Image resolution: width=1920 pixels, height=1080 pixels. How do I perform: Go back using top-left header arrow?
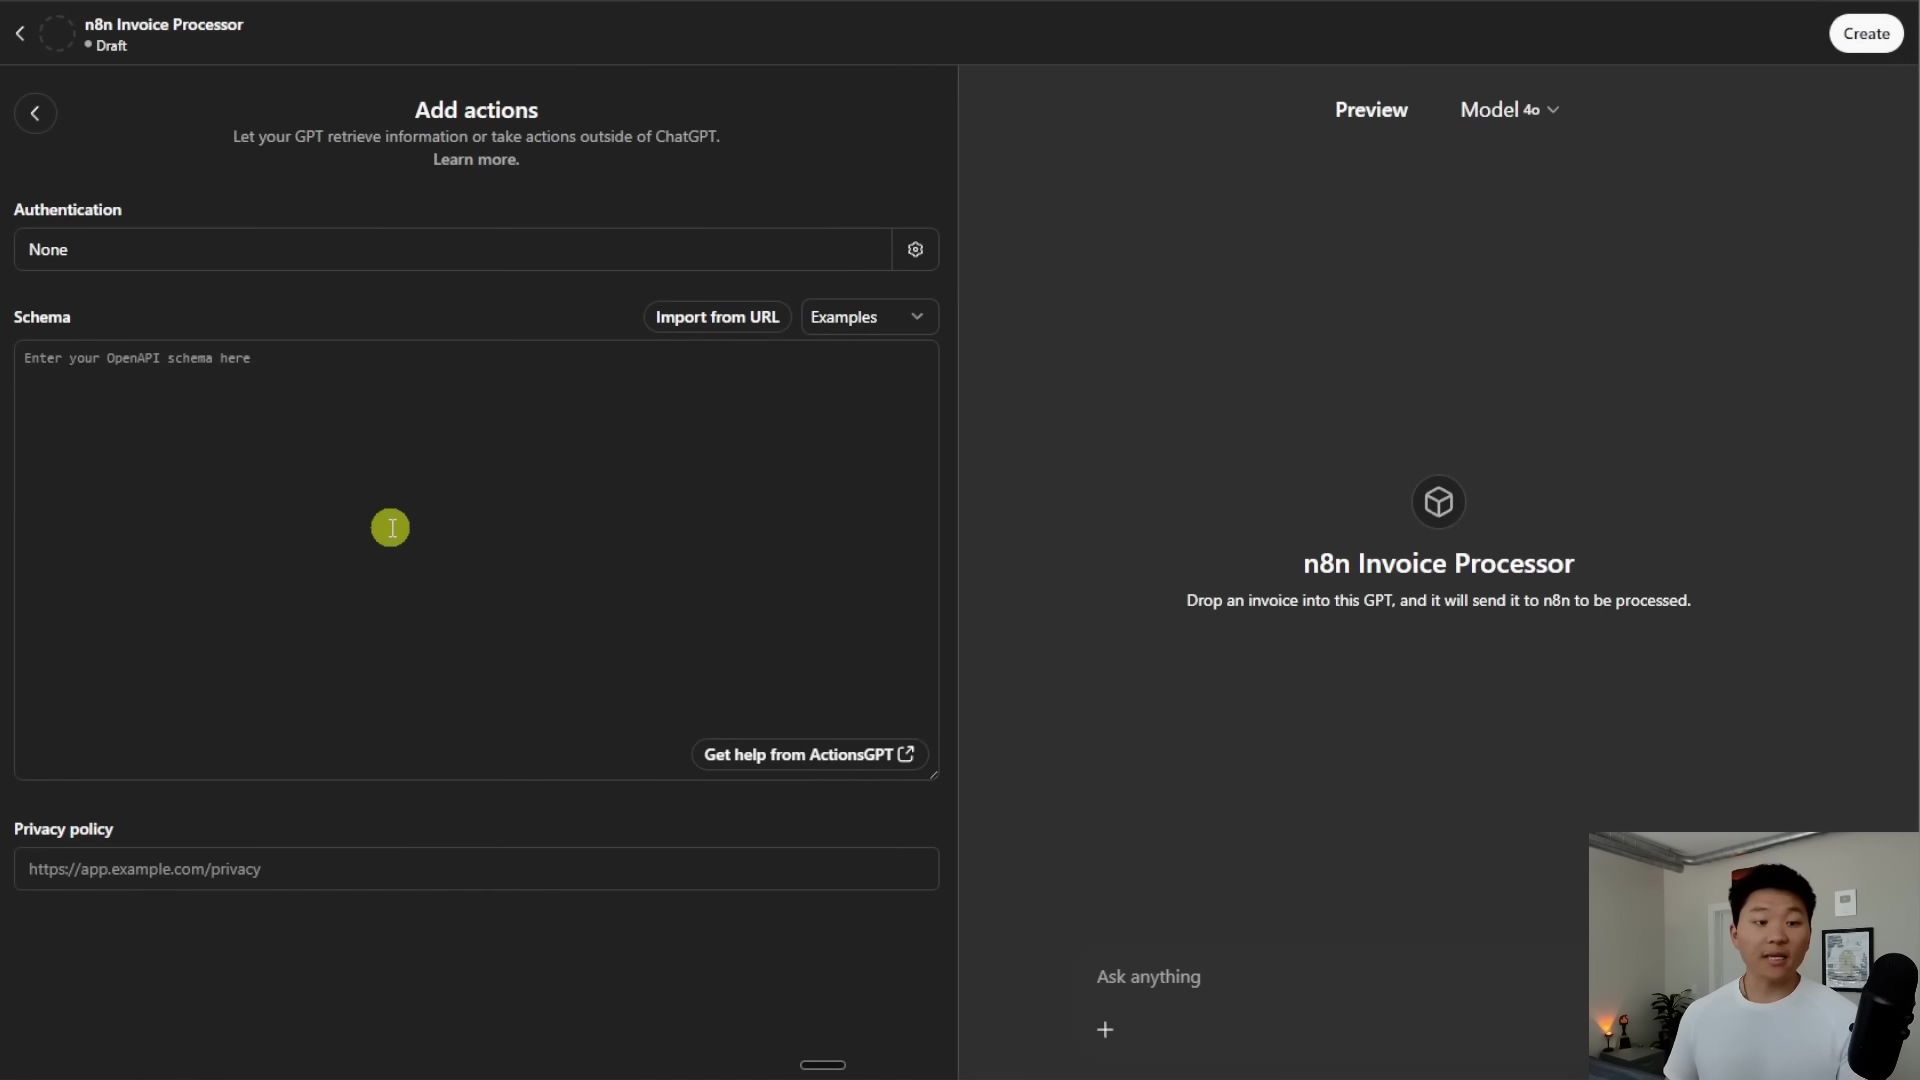(x=20, y=33)
